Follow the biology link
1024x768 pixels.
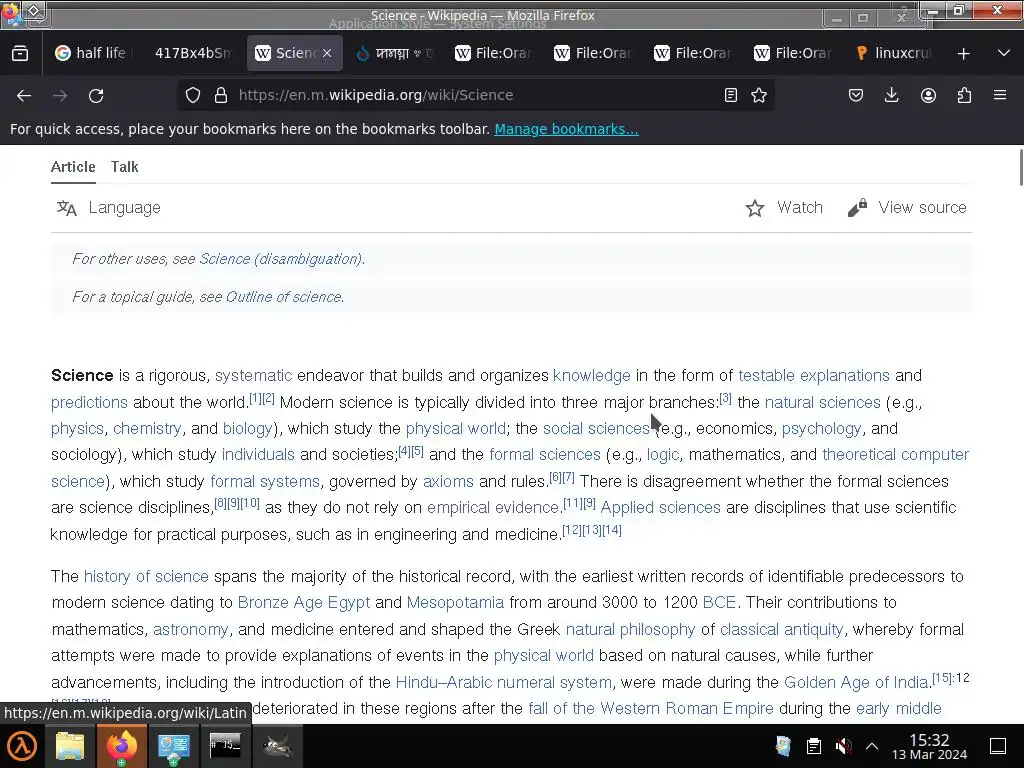[x=248, y=428]
